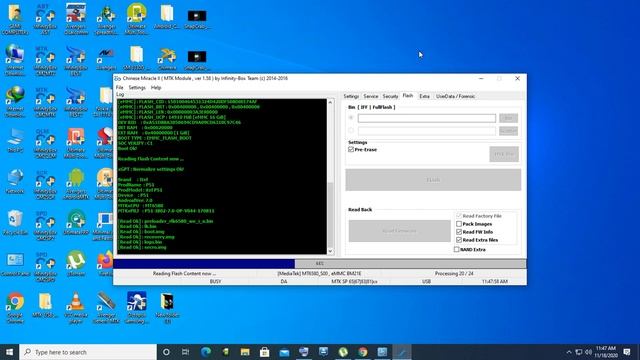Enable the NAND Extra checkbox
This screenshot has height=360, width=640.
[x=456, y=249]
